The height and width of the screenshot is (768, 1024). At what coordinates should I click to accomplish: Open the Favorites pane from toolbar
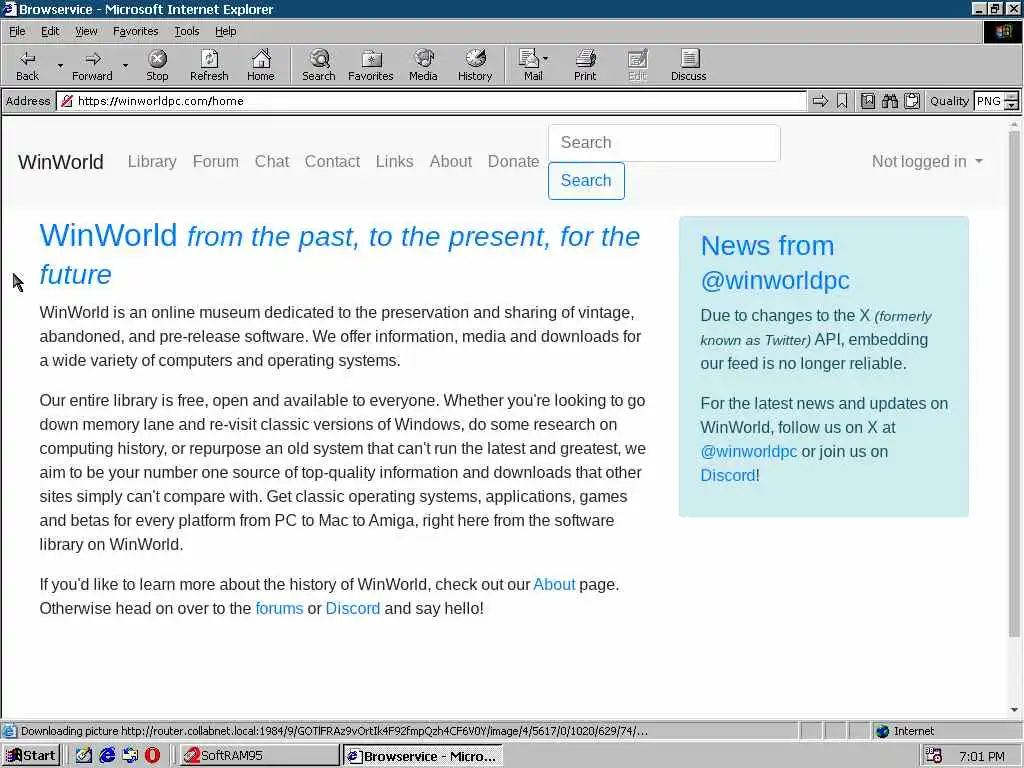[370, 65]
